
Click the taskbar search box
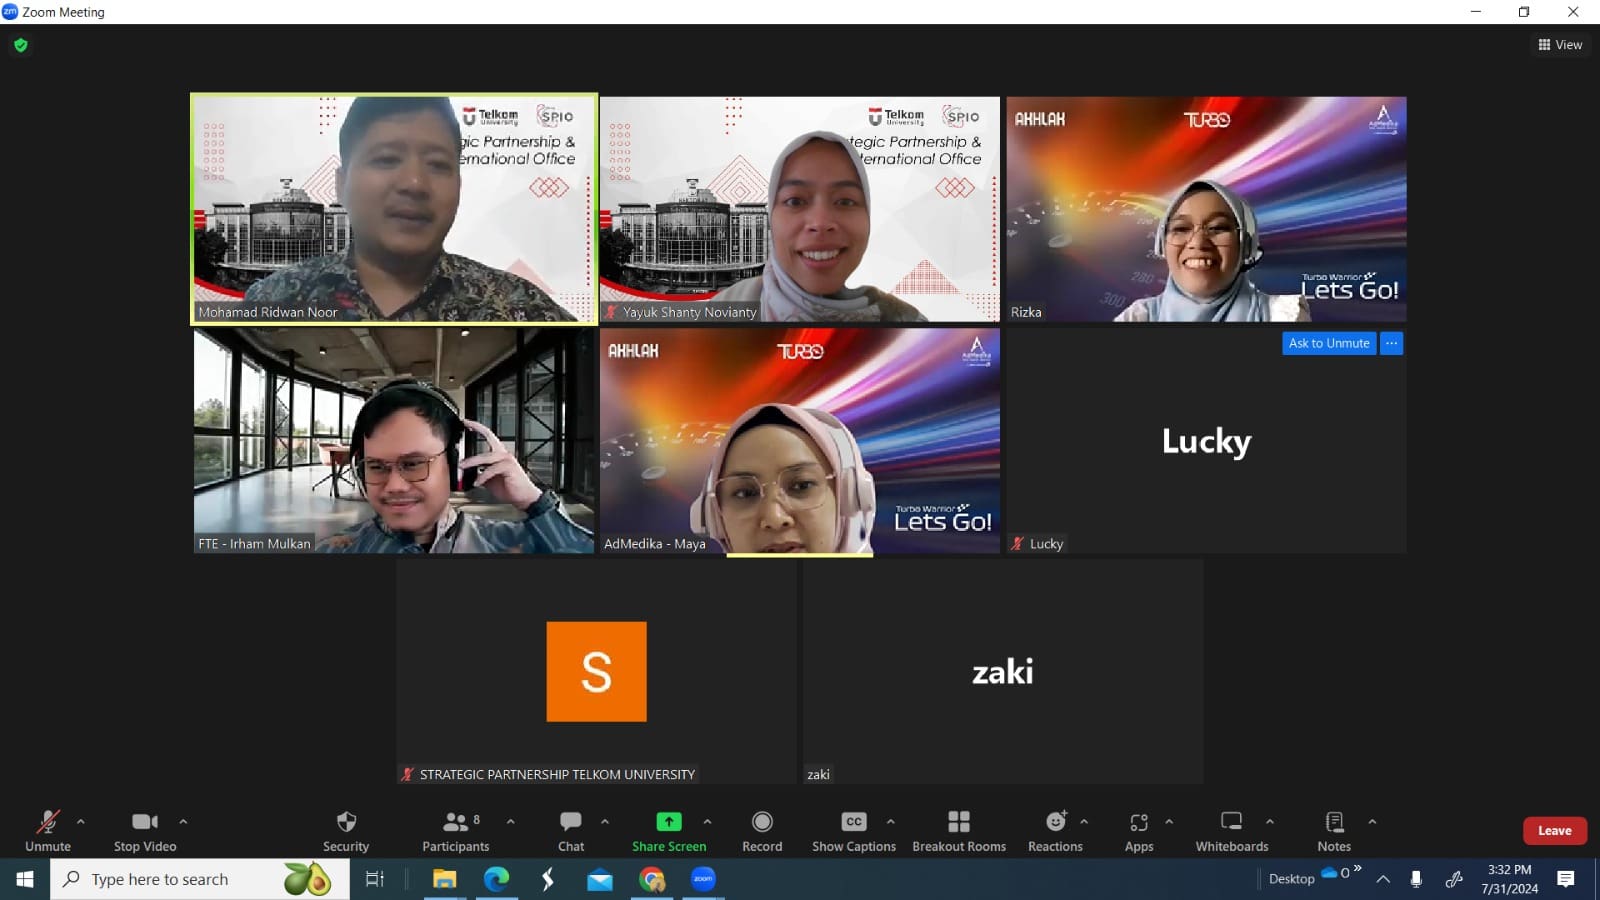point(200,879)
